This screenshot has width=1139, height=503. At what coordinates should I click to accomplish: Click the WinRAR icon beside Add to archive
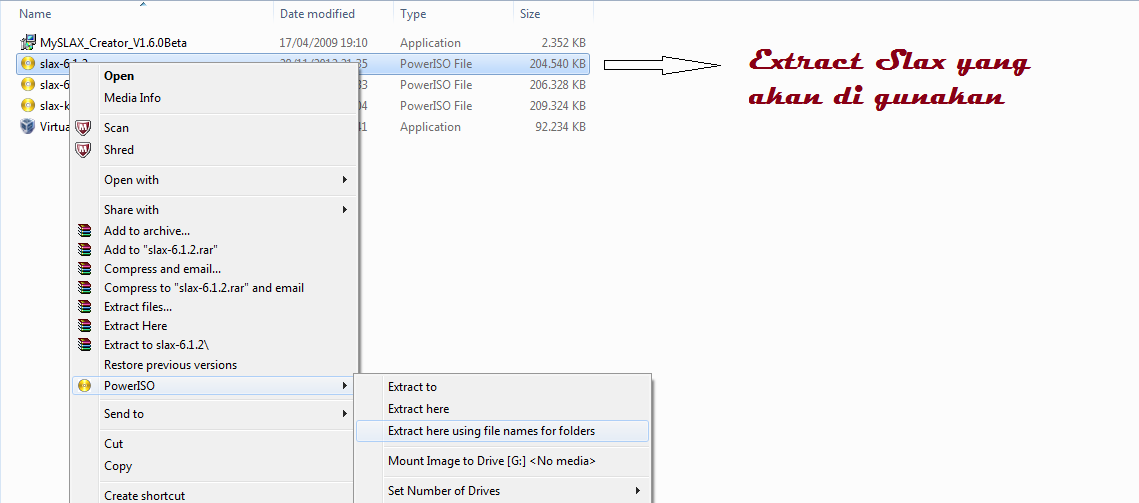click(x=85, y=231)
